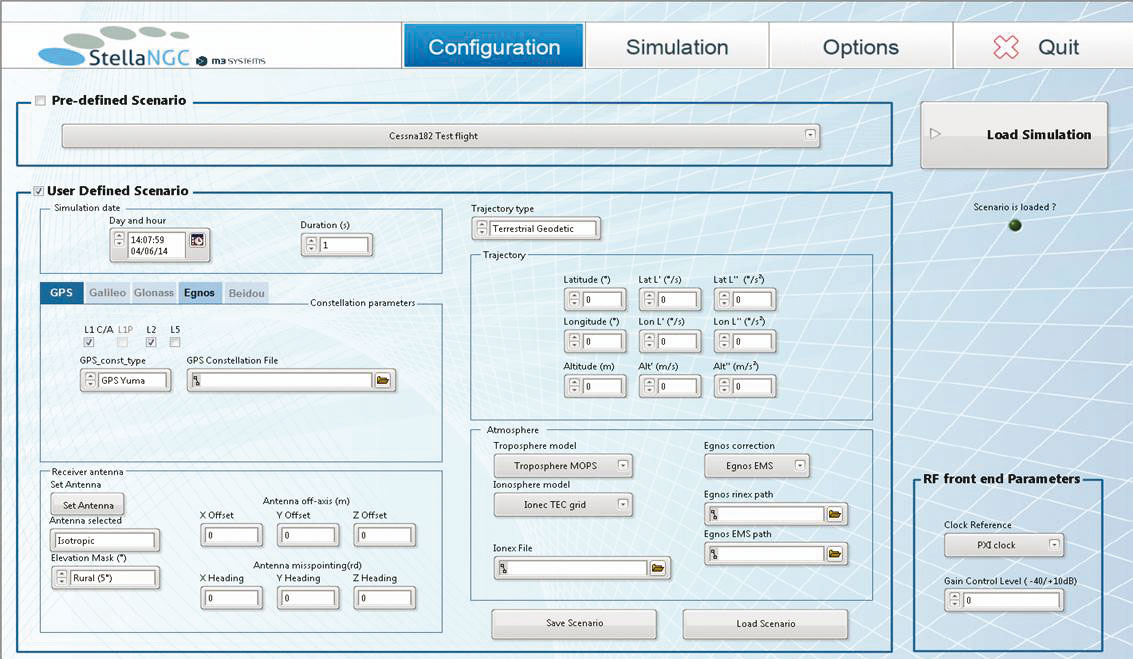Click the Y Heading input field
Image resolution: width=1133 pixels, height=659 pixels.
coord(309,598)
